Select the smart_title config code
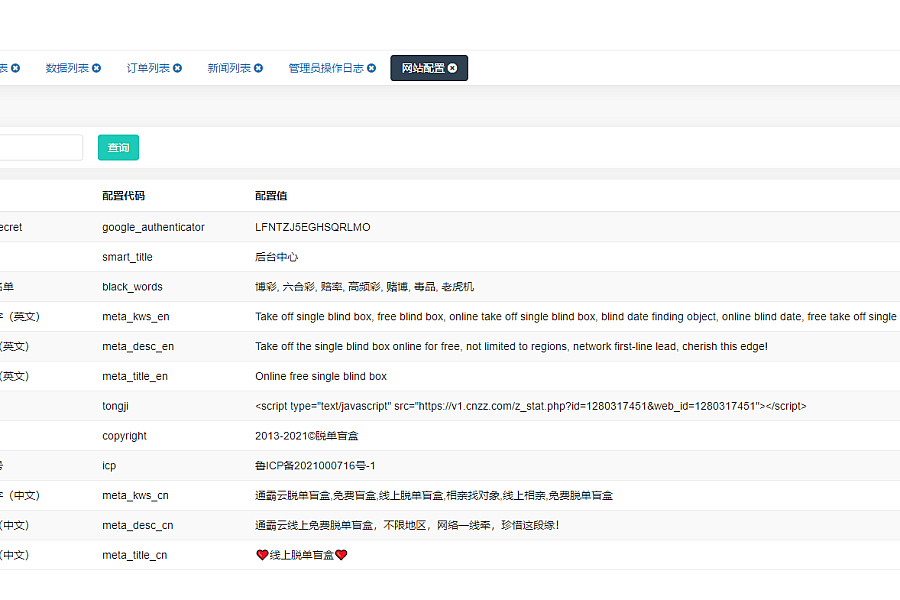900x600 pixels. pos(127,257)
